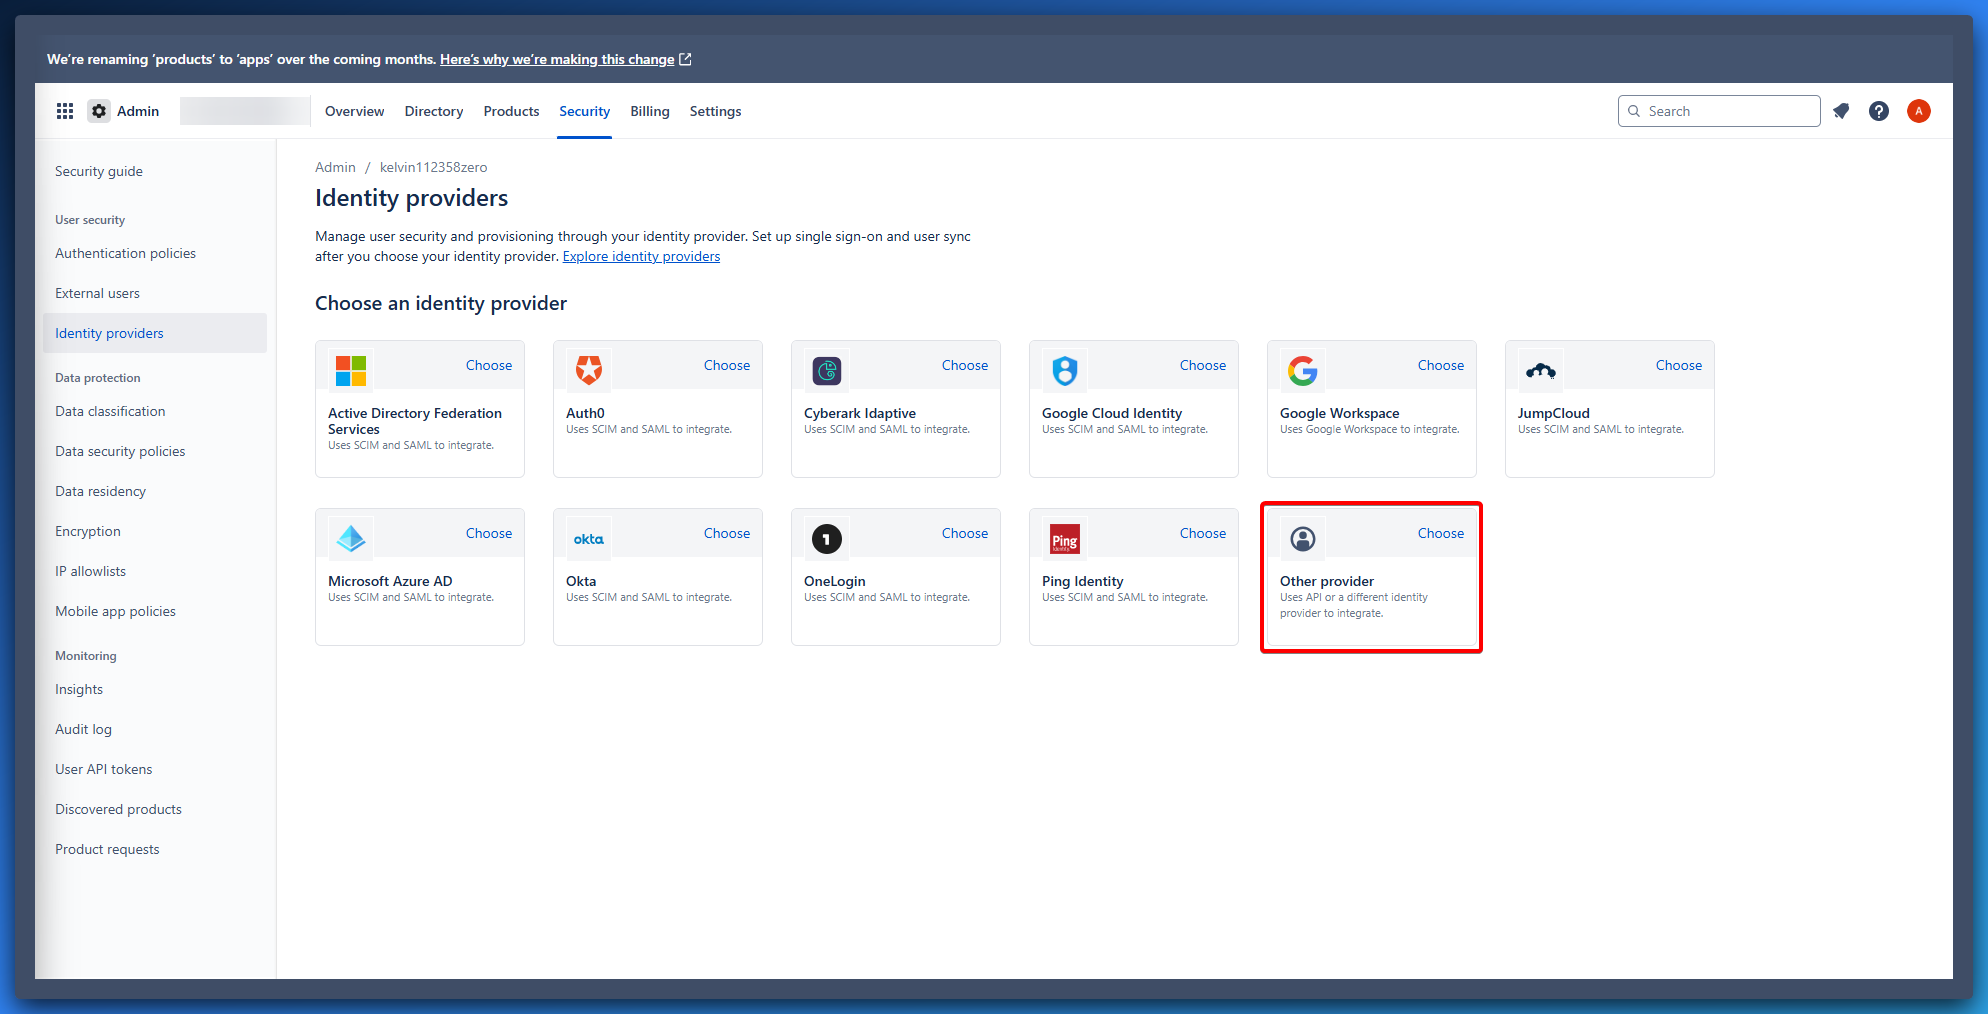1988x1014 pixels.
Task: Click the Microsoft Azure AD logo
Action: coord(351,539)
